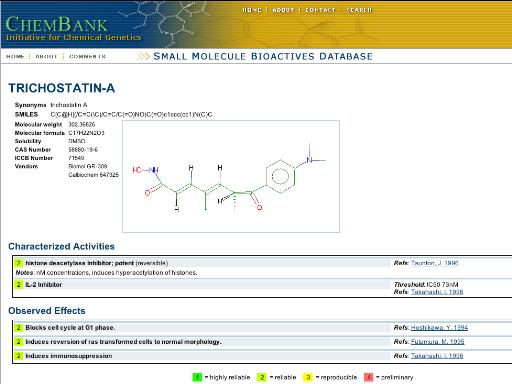Click the Notes line about hyperacetylation of histones
512x384 pixels.
(x=107, y=273)
